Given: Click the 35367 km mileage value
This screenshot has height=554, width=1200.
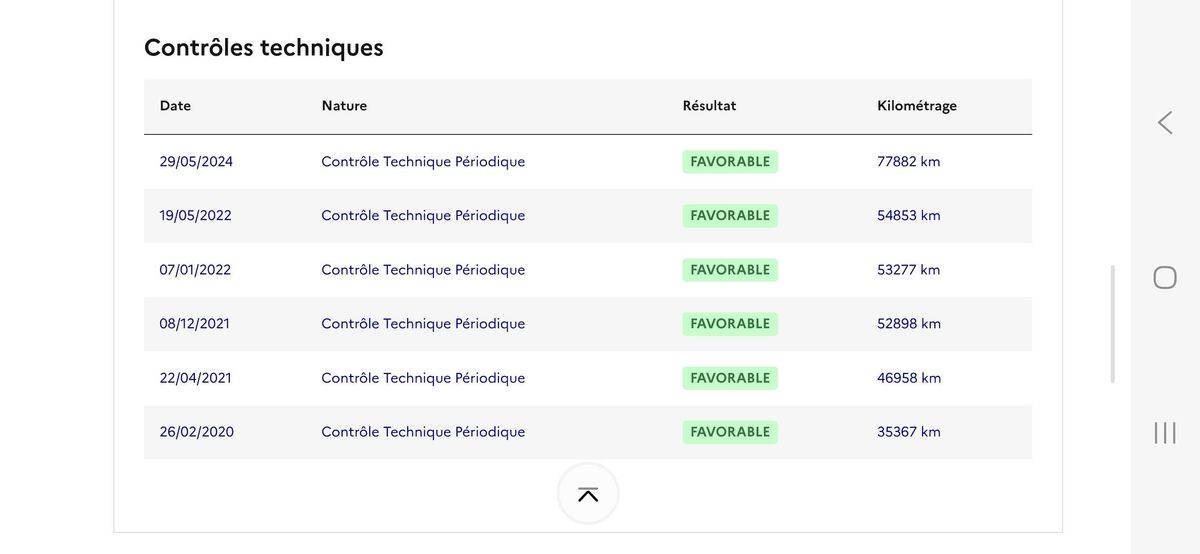Looking at the screenshot, I should [909, 432].
